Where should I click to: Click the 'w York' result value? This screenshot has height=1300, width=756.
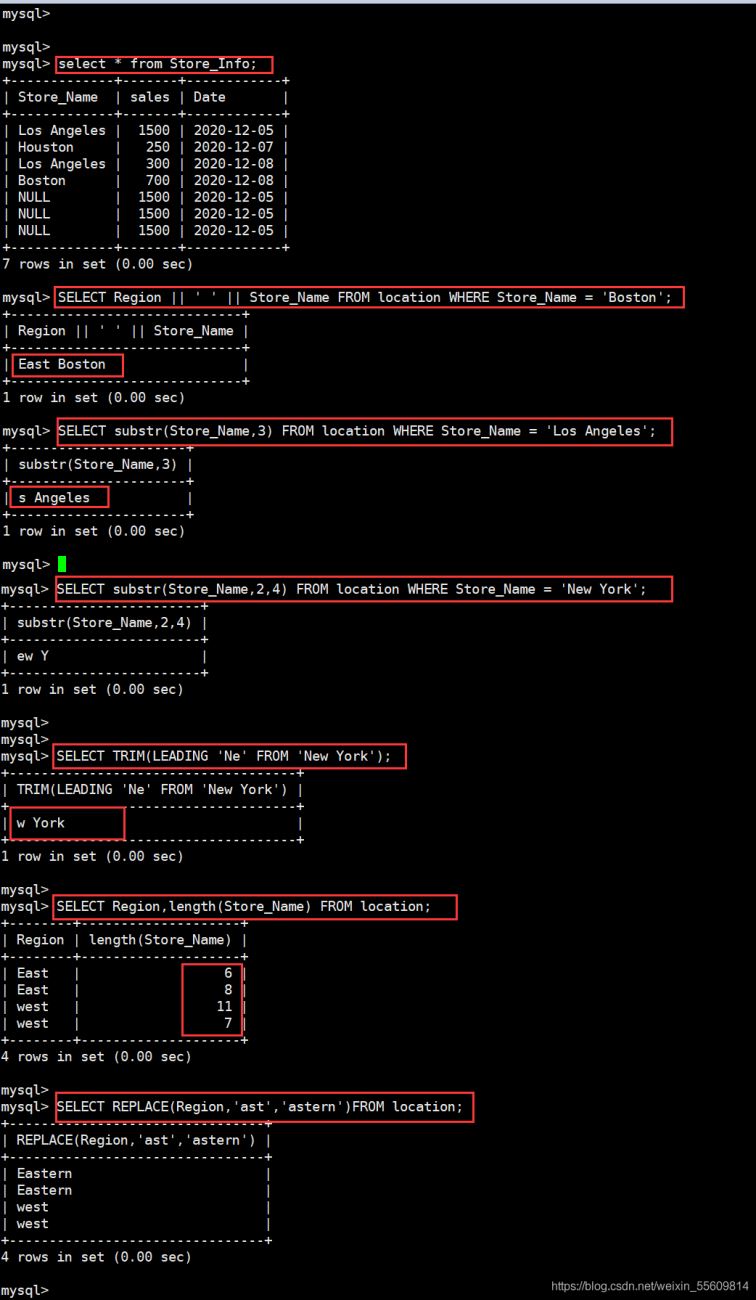coord(41,823)
